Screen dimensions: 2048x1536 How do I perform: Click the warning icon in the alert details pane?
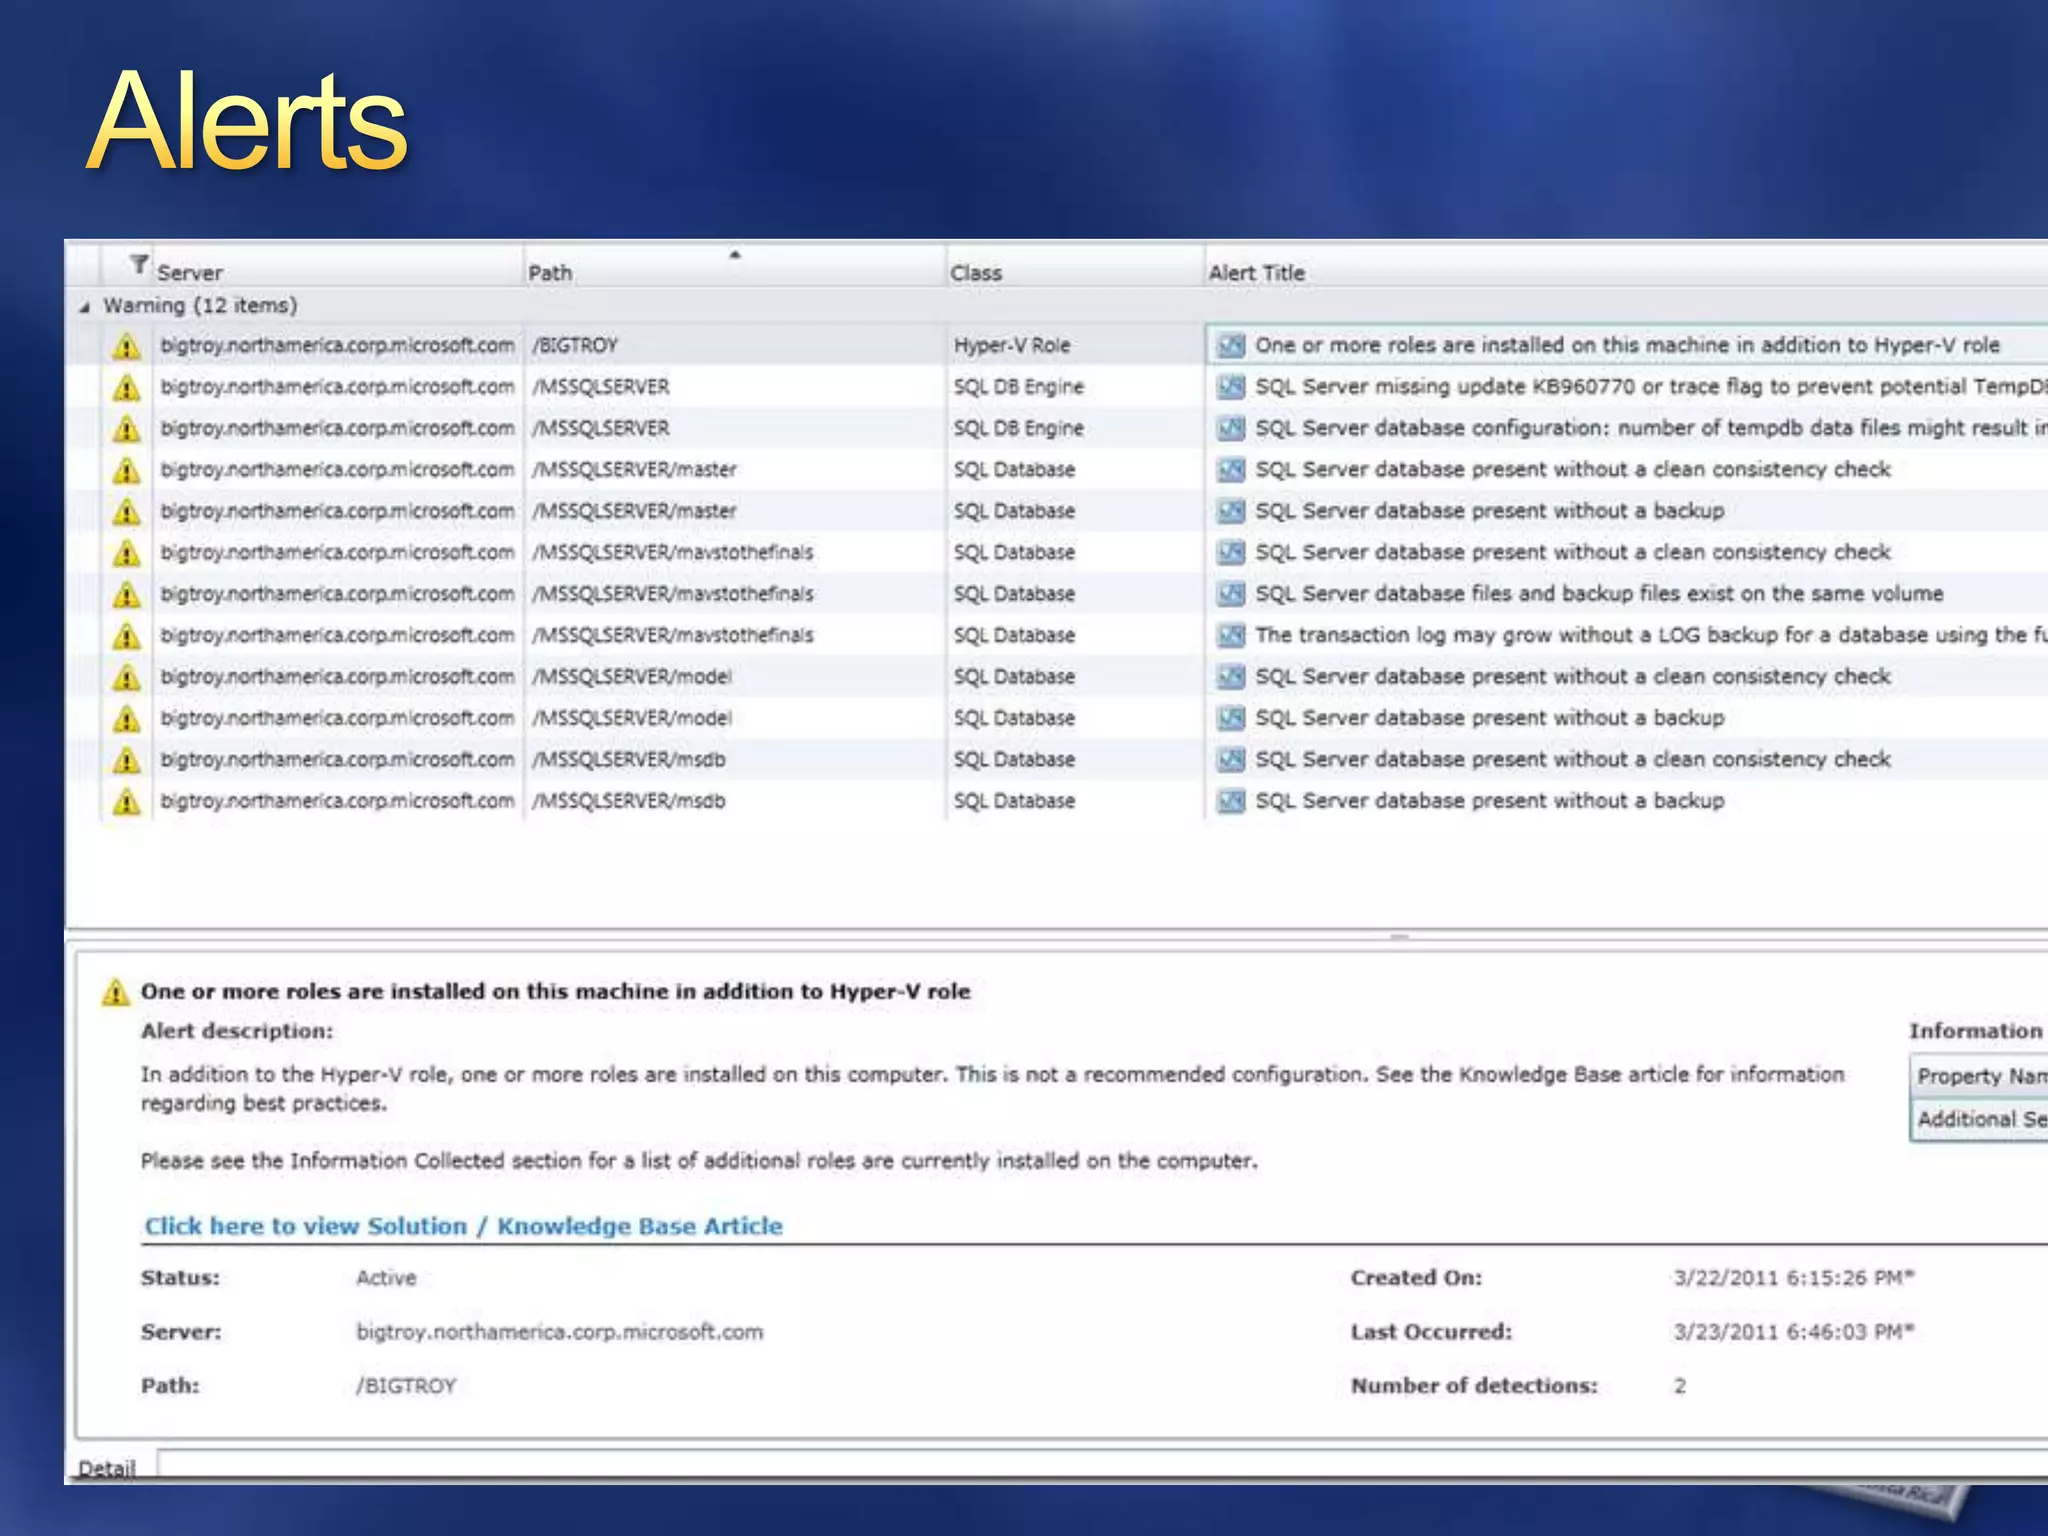[115, 992]
